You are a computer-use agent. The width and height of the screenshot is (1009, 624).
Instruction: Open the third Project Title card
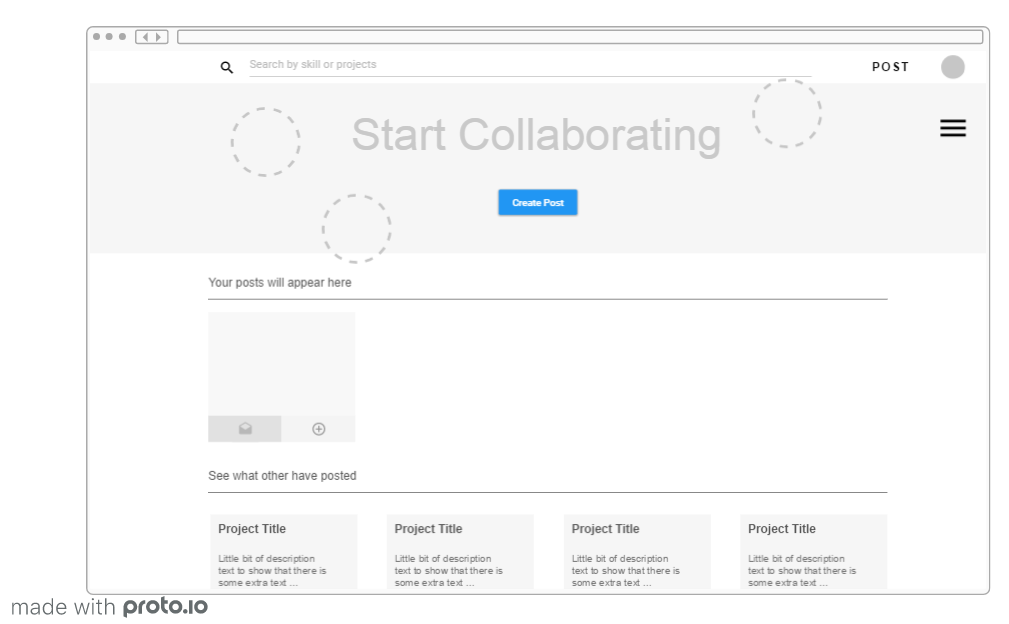pyautogui.click(x=637, y=551)
